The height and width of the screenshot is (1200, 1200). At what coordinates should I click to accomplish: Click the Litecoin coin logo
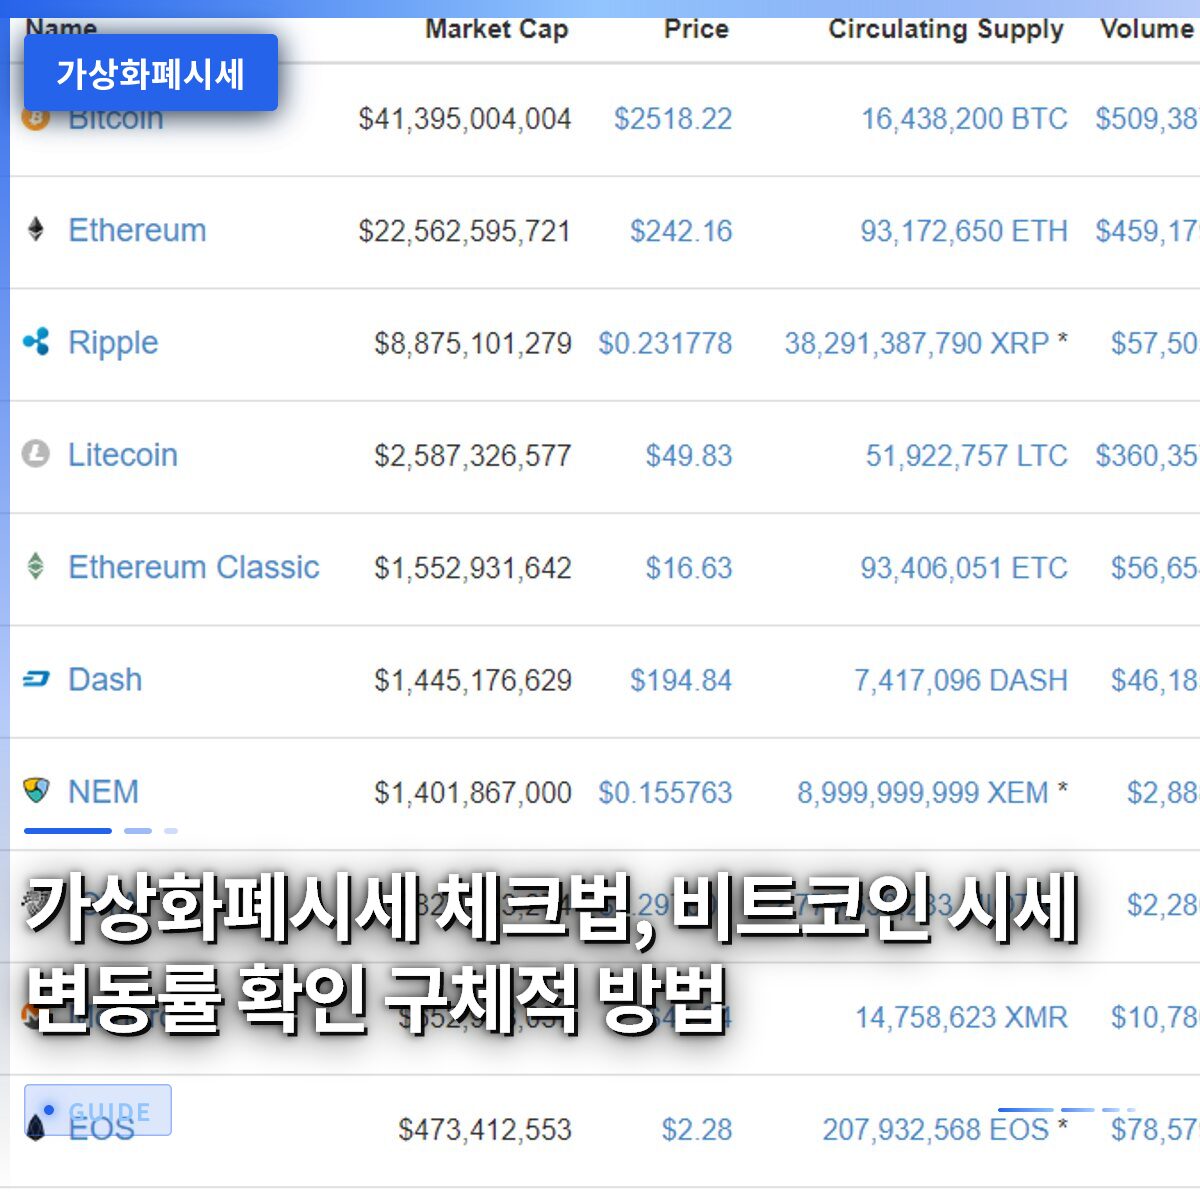pyautogui.click(x=36, y=454)
